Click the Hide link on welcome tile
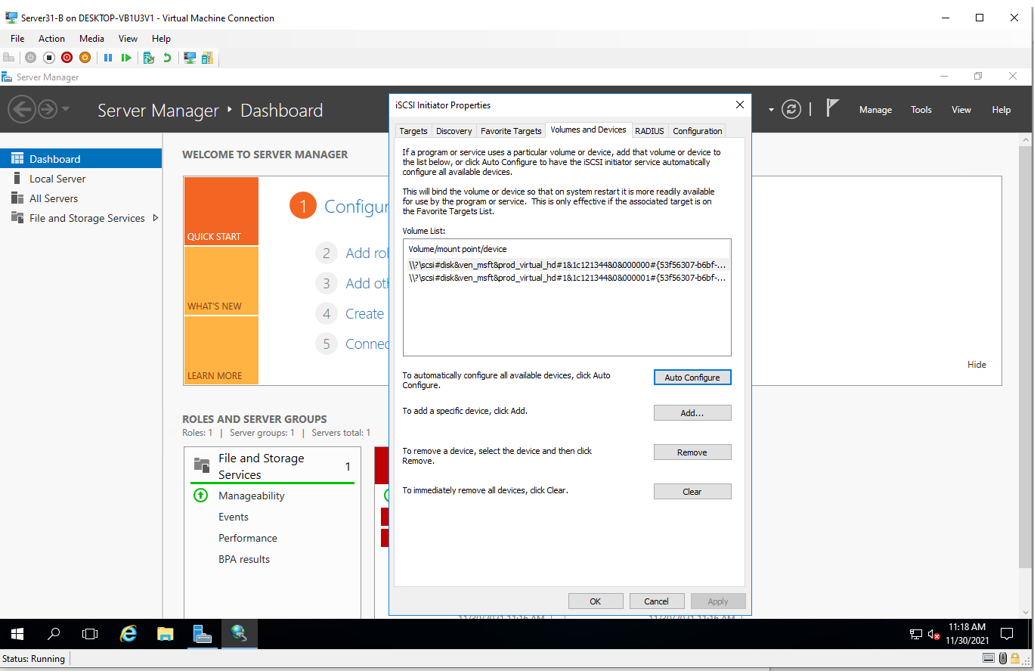Image resolution: width=1035 pixels, height=672 pixels. coord(976,364)
